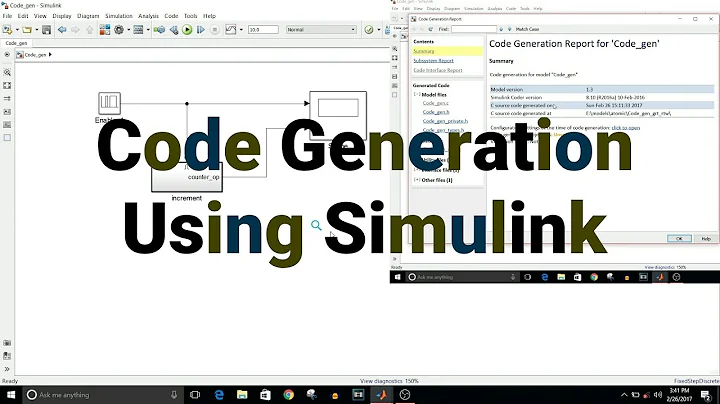Click the Find text field in report

tap(473, 29)
